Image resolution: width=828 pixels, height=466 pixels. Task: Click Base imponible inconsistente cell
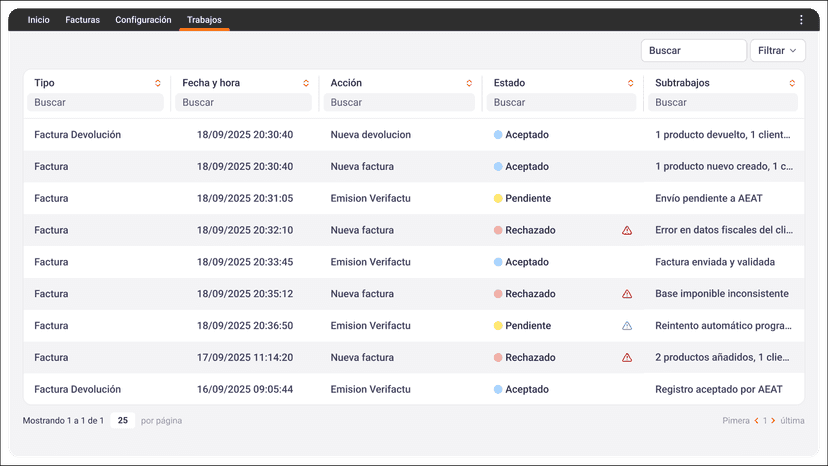(x=722, y=294)
